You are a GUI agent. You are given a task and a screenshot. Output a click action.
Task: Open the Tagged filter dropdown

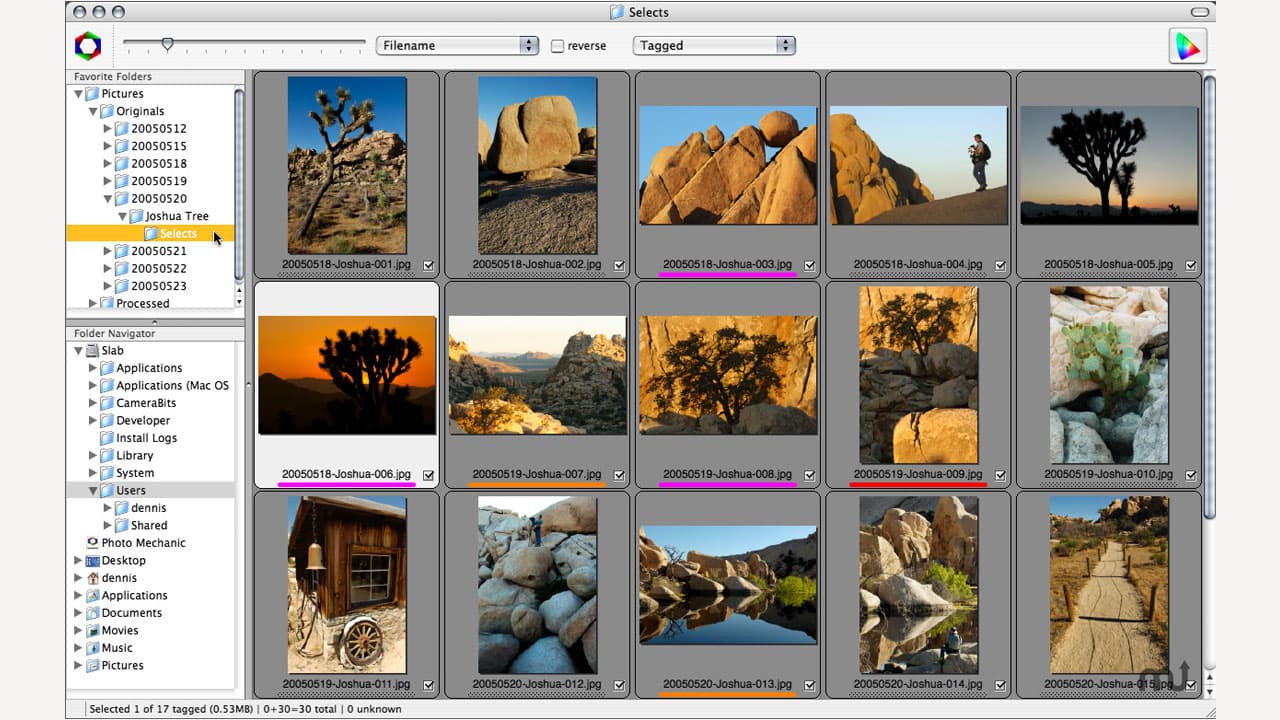coord(714,45)
